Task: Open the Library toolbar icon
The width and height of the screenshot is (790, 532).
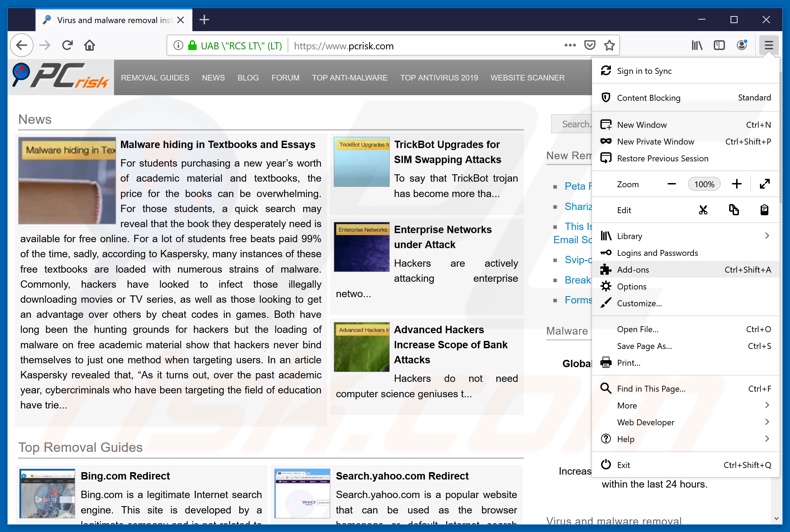Action: pyautogui.click(x=697, y=45)
